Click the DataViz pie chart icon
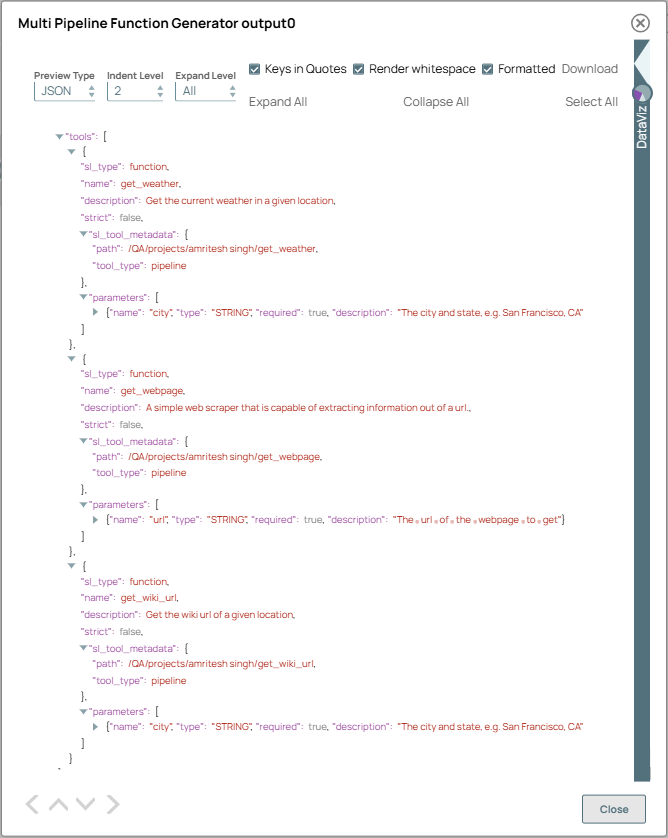 pyautogui.click(x=641, y=94)
